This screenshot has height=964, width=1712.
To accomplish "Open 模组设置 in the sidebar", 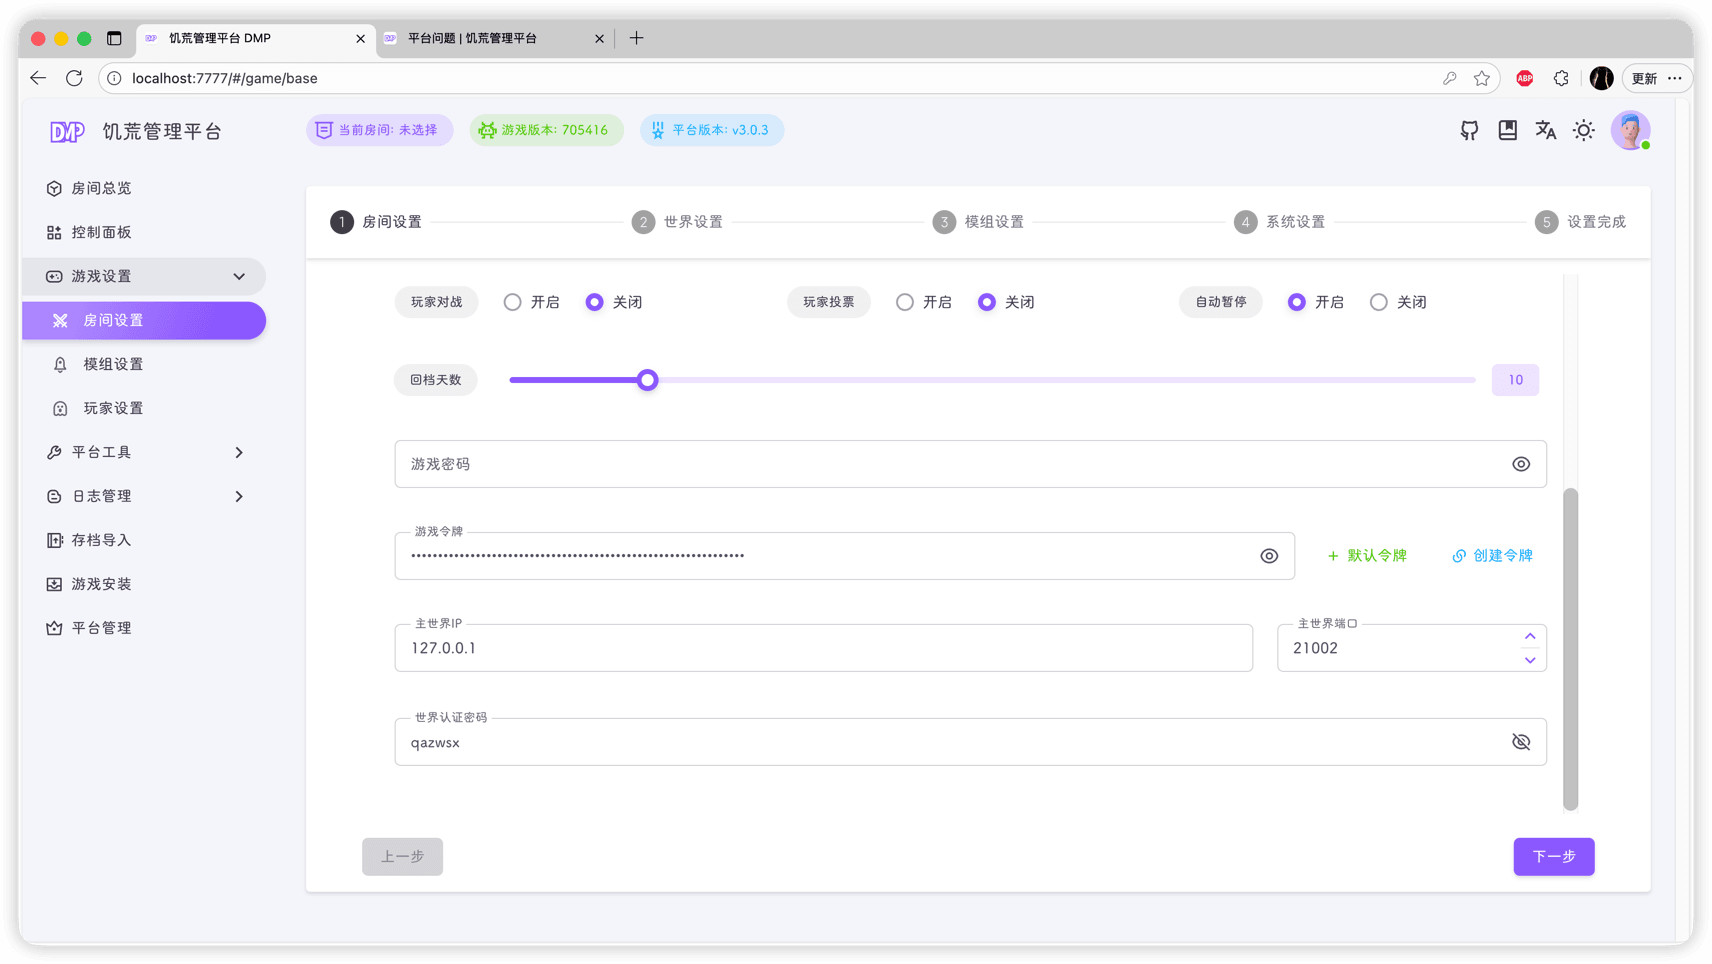I will 113,364.
